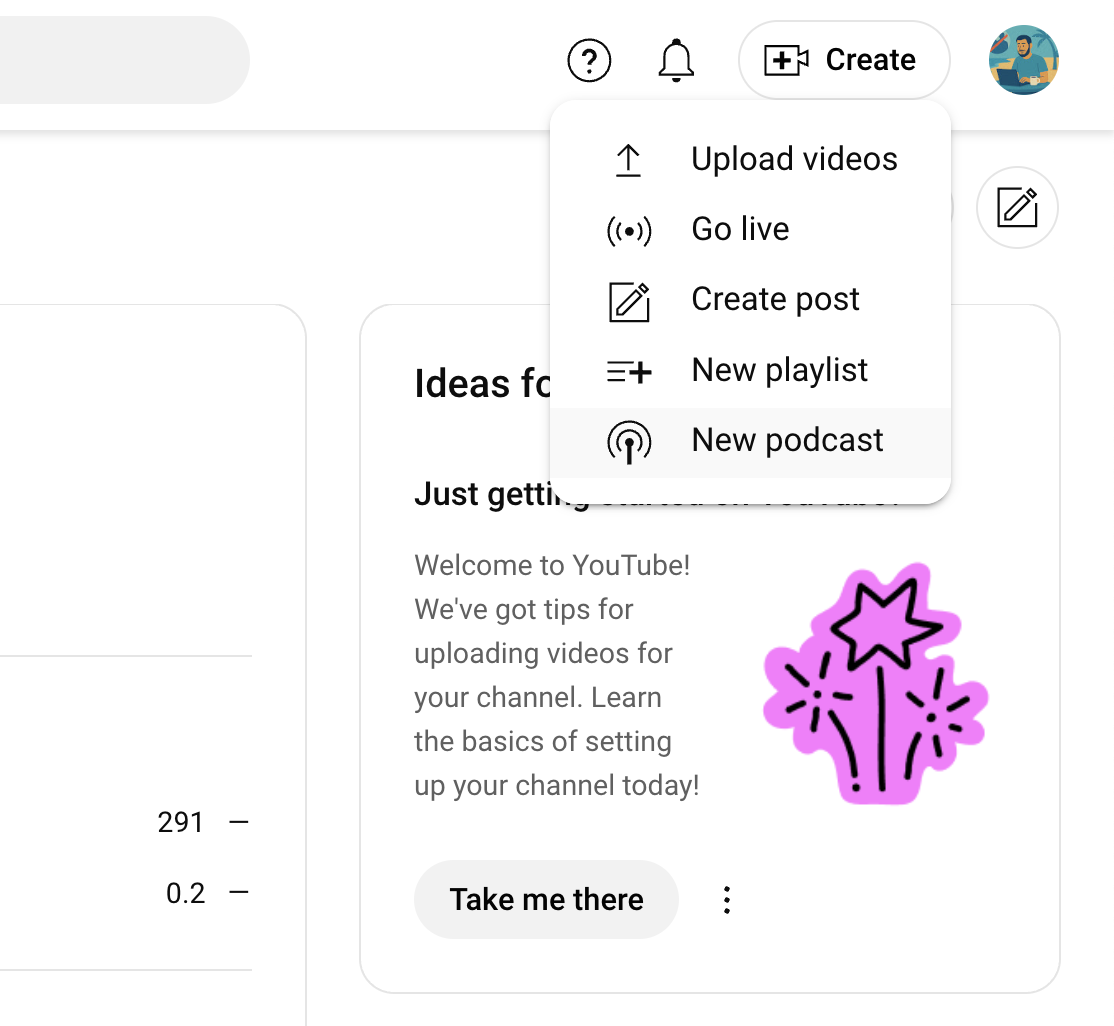Viewport: 1114px width, 1026px height.
Task: Choose New podcast in menu
Action: [750, 441]
